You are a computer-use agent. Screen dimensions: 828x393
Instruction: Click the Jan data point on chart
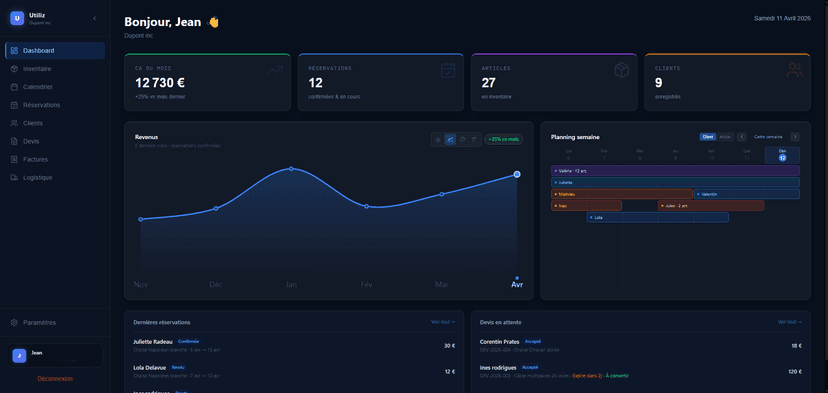[x=291, y=169]
